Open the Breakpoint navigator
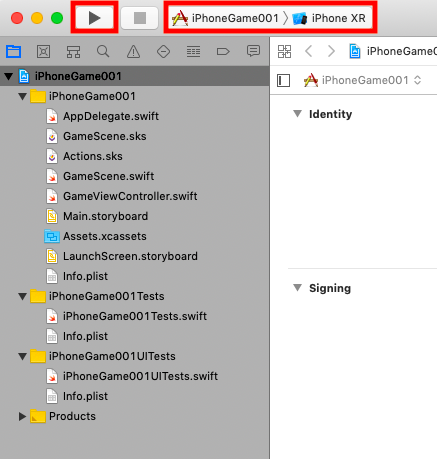The width and height of the screenshot is (437, 459). click(223, 51)
